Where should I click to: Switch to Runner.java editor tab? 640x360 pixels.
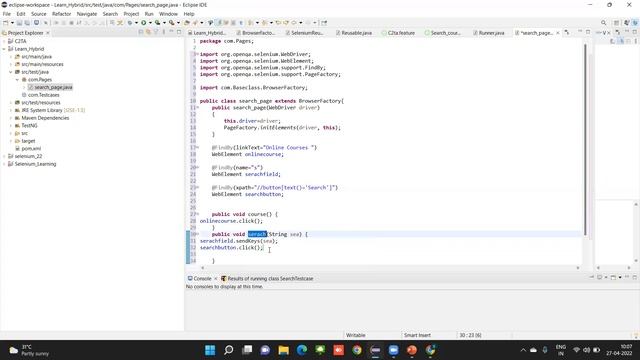coord(489,33)
